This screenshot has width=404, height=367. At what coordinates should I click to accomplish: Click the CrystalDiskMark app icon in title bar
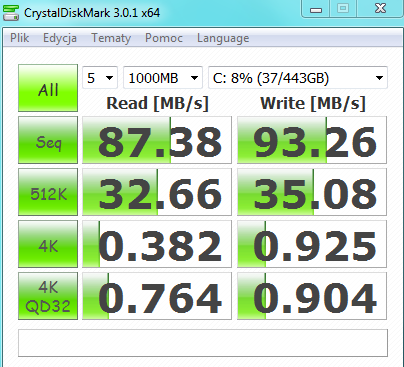pos(11,13)
